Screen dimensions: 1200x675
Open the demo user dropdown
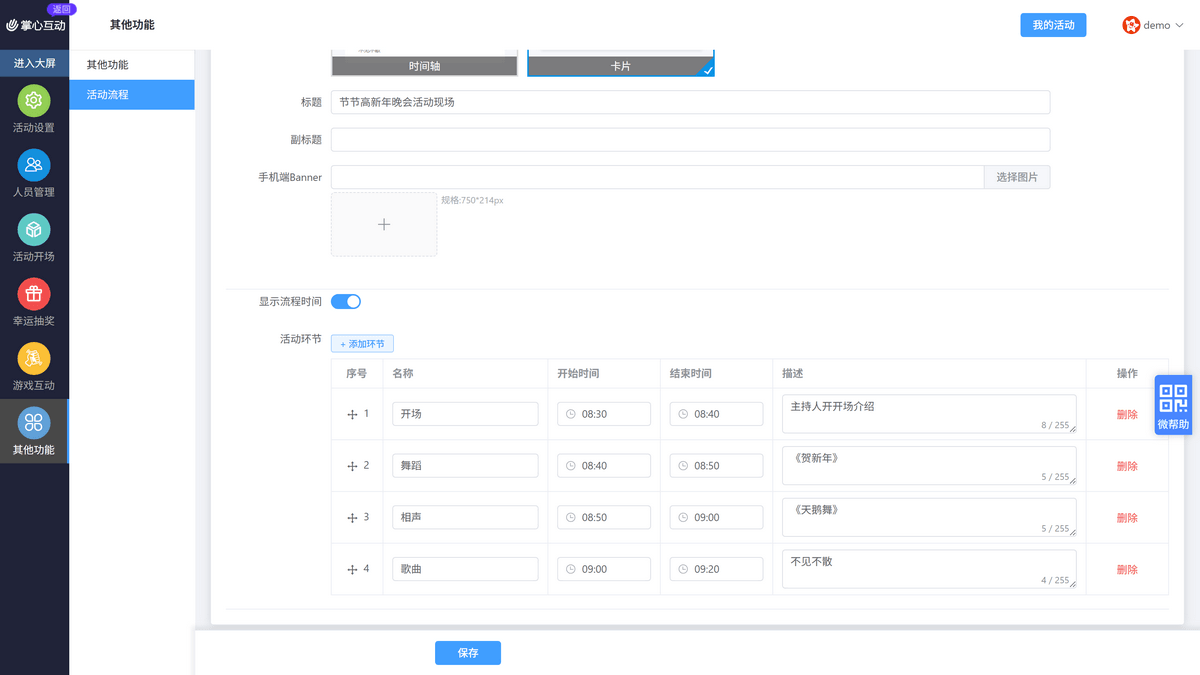pyautogui.click(x=1153, y=25)
